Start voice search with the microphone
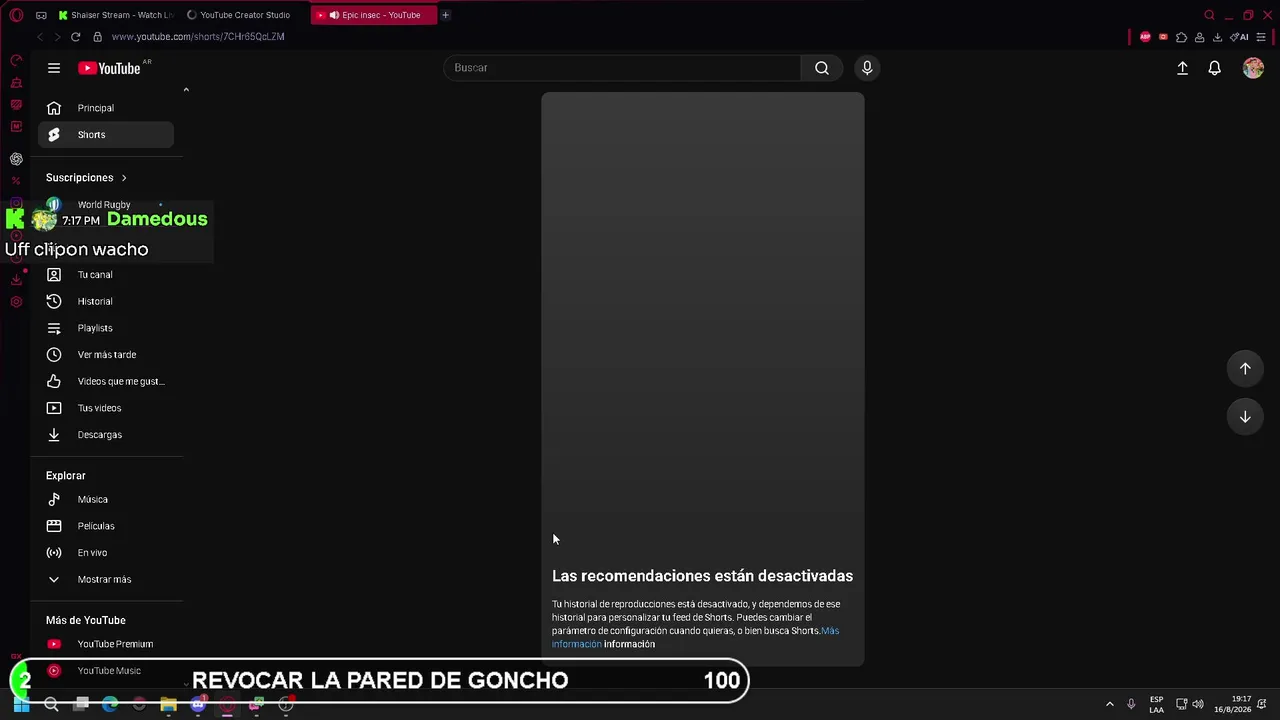 coord(867,68)
